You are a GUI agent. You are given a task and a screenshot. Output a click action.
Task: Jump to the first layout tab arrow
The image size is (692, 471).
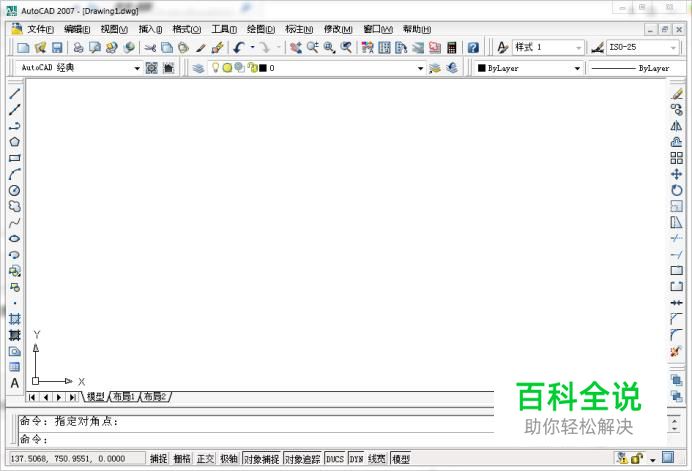(32, 397)
